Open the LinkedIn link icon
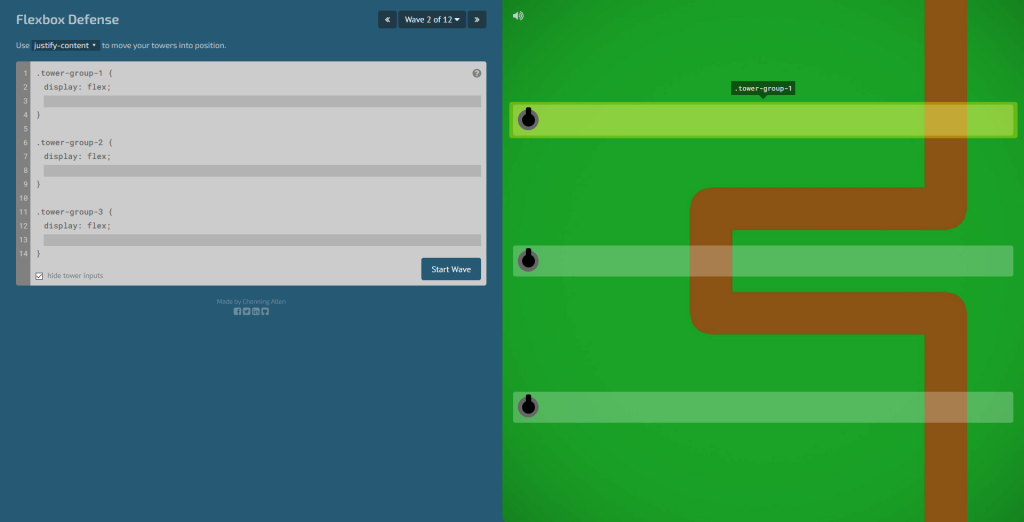The image size is (1024, 522). (255, 312)
